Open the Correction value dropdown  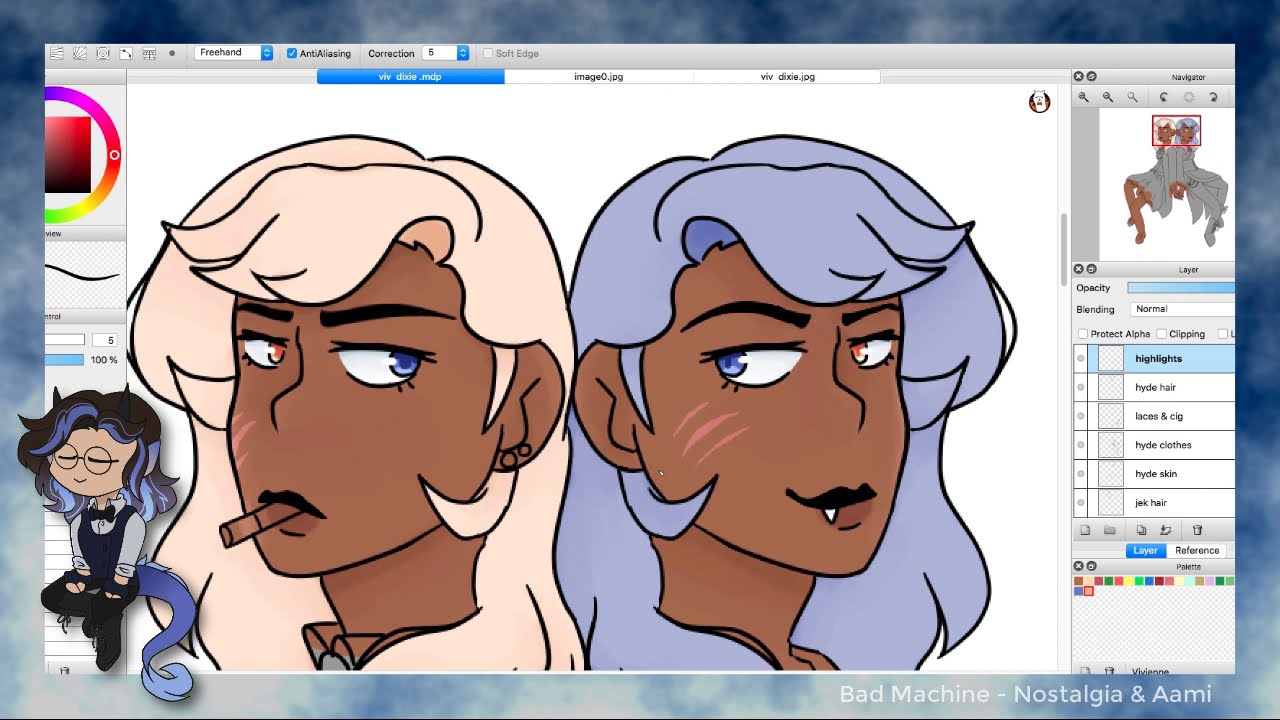tap(447, 53)
